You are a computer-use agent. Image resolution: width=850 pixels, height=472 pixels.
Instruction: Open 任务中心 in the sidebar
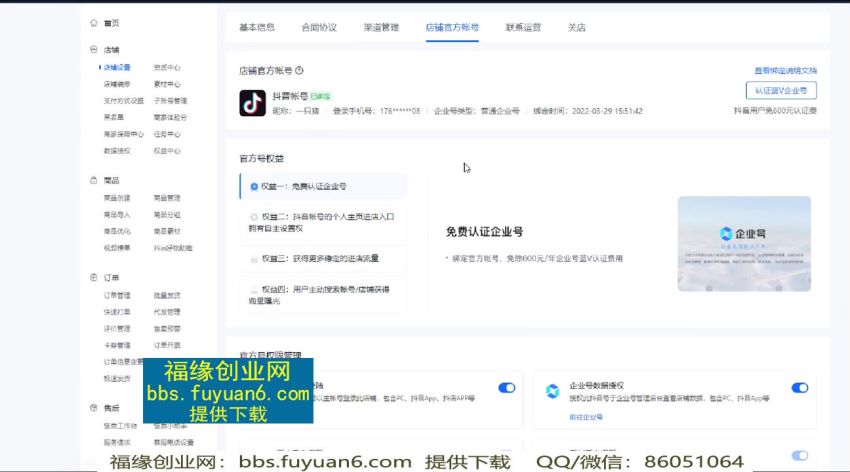[167, 134]
